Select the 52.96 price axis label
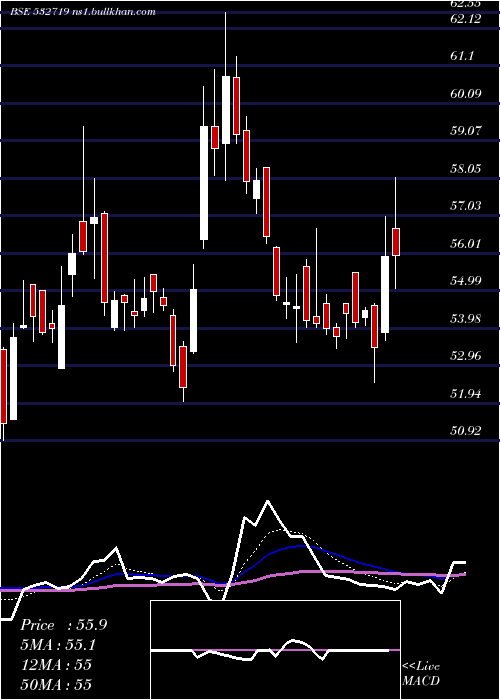Image resolution: width=500 pixels, height=700 pixels. (x=466, y=356)
